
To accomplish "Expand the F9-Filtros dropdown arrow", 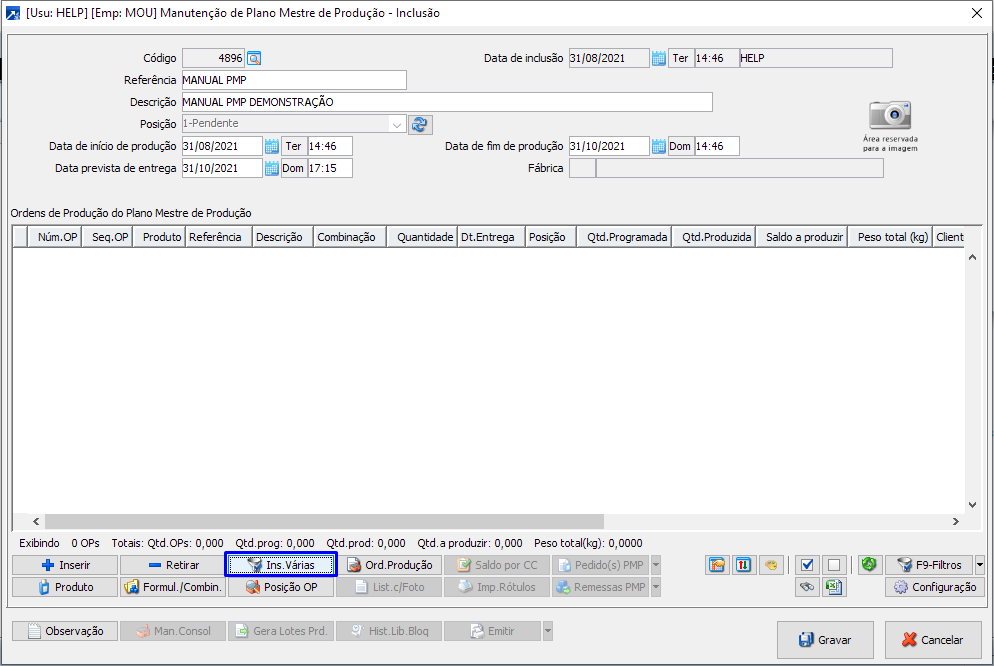I will point(980,565).
